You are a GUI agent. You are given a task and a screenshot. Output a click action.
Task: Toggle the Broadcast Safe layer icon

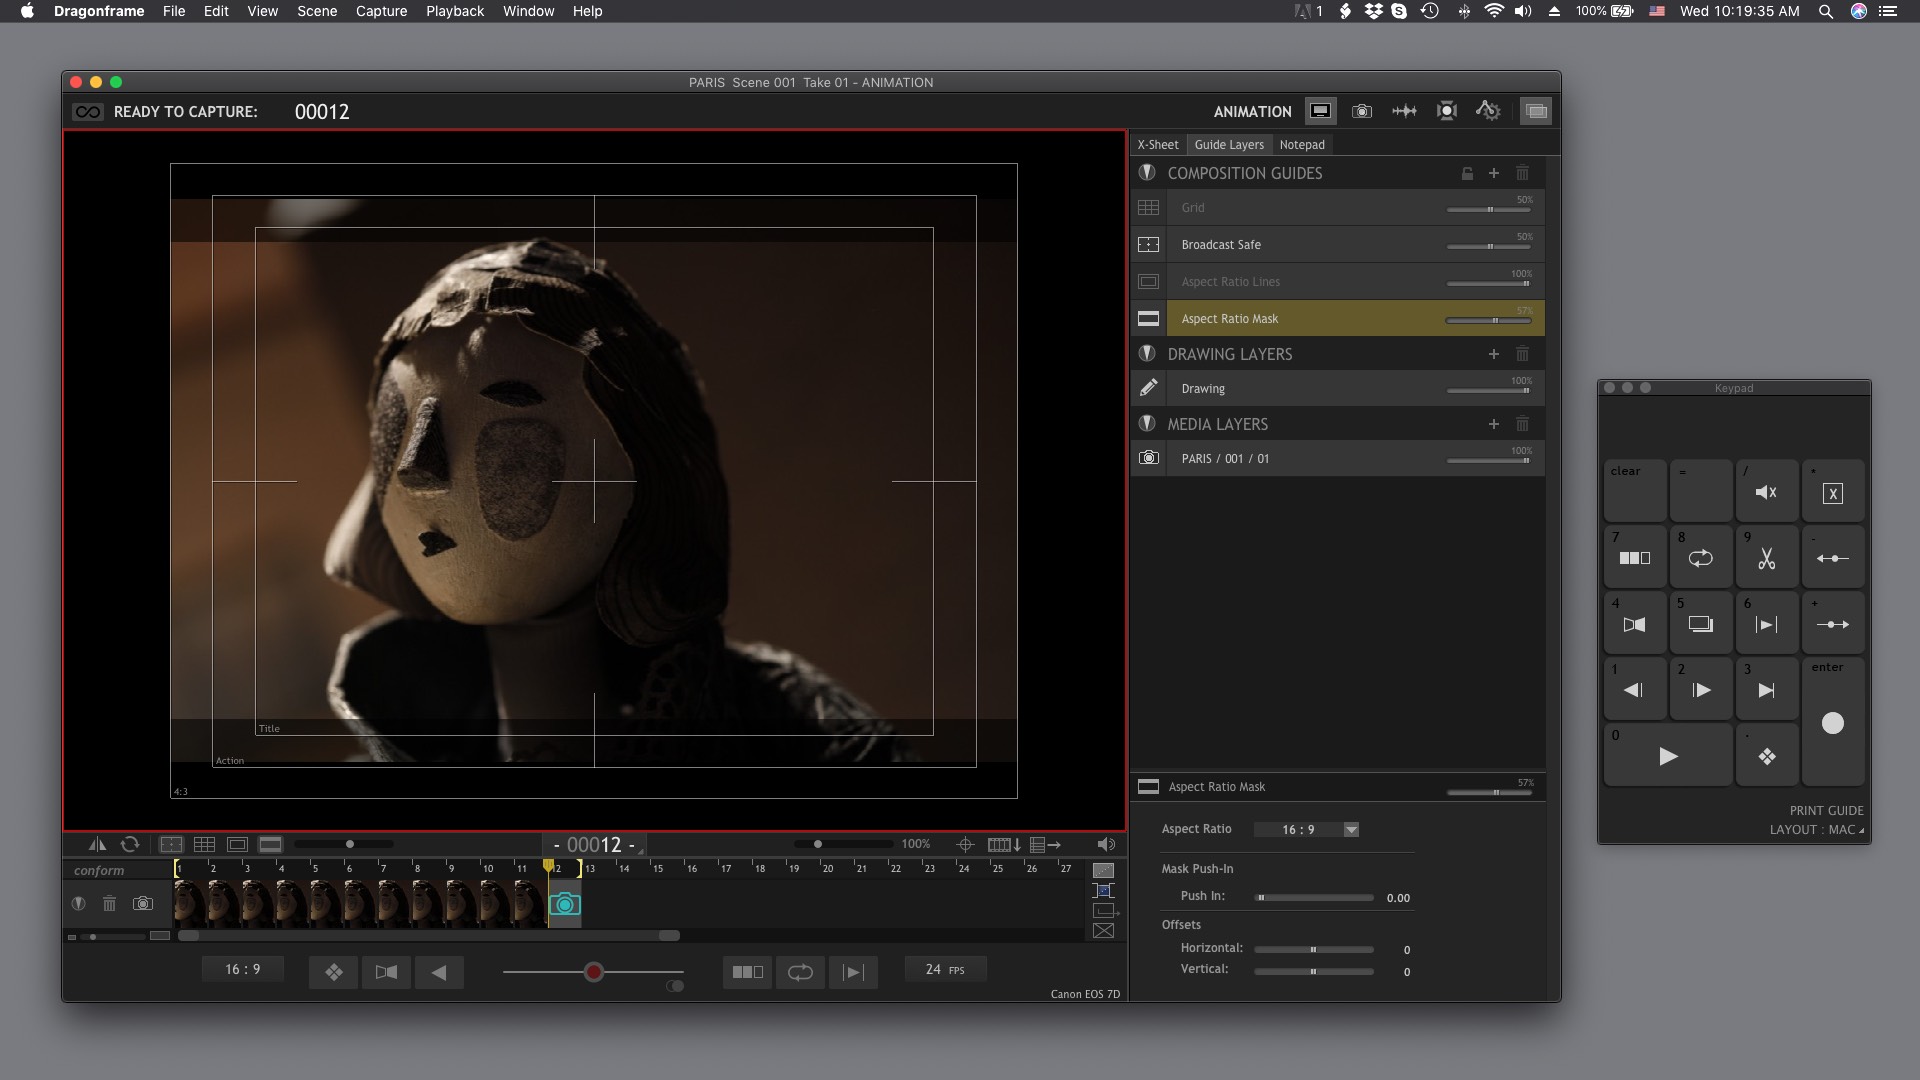1148,245
